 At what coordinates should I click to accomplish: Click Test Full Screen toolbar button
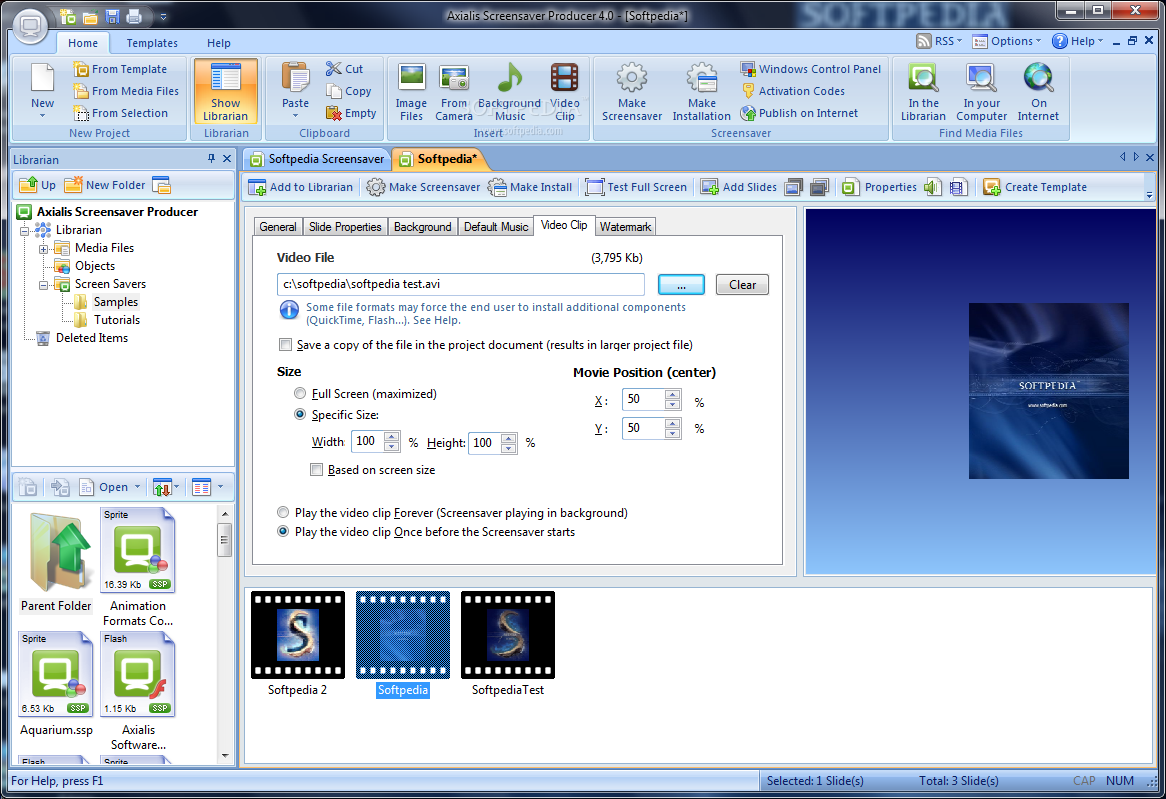coord(637,187)
